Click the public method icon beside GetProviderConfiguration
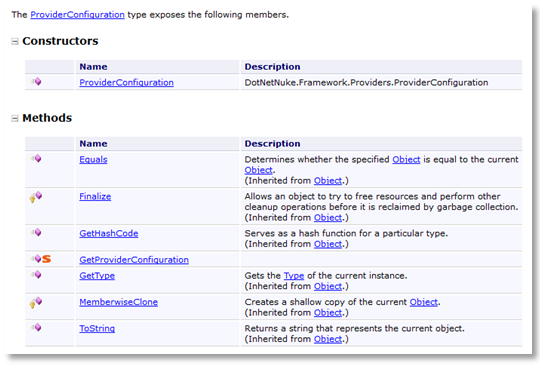 (37, 259)
